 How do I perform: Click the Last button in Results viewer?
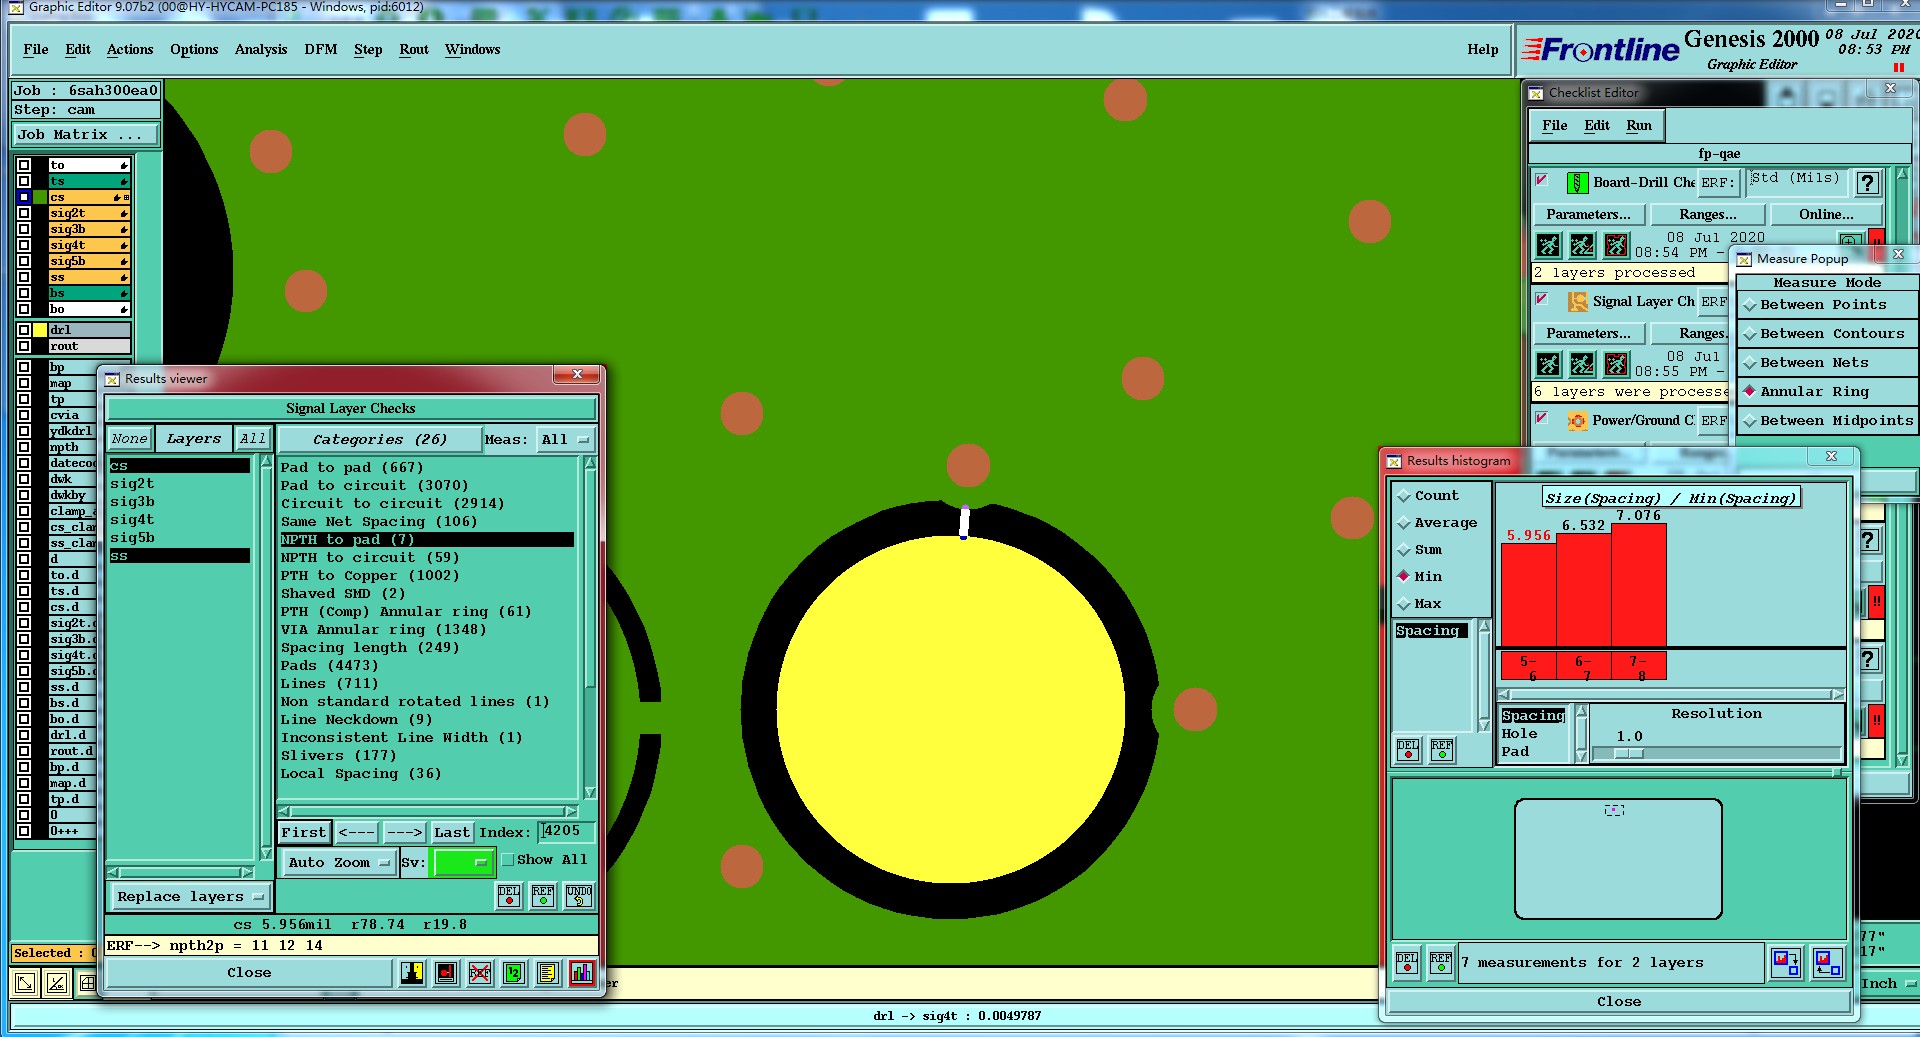point(451,833)
